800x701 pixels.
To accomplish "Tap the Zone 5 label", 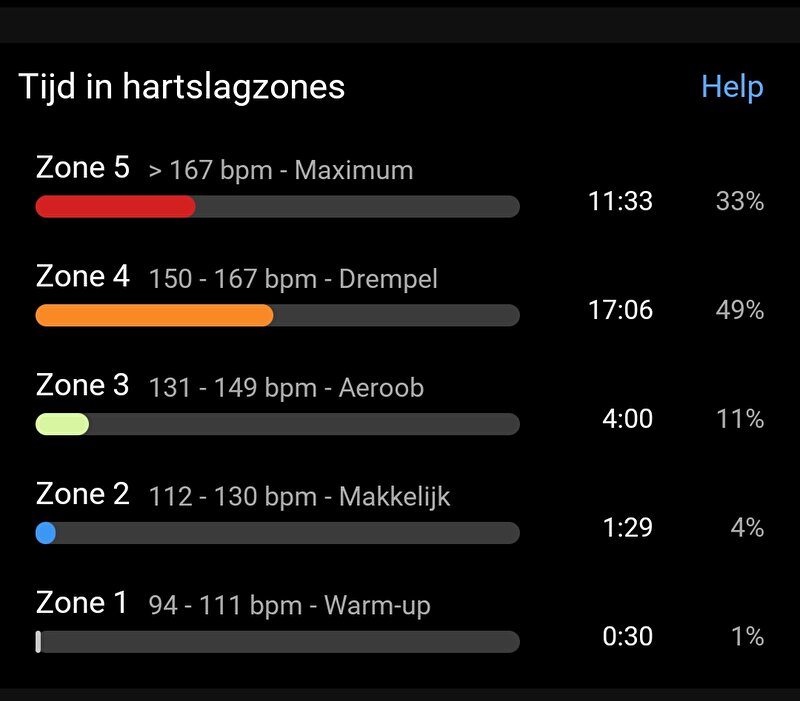I will (83, 167).
